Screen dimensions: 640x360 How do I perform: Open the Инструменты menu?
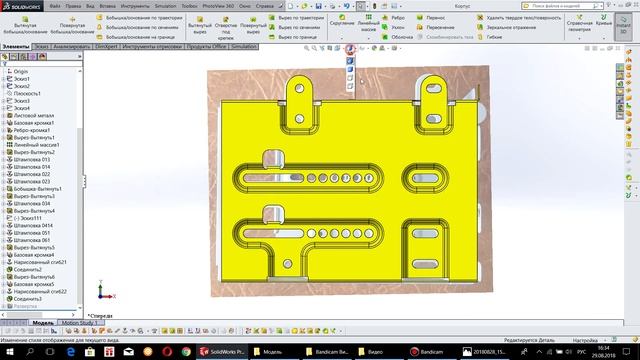point(135,6)
